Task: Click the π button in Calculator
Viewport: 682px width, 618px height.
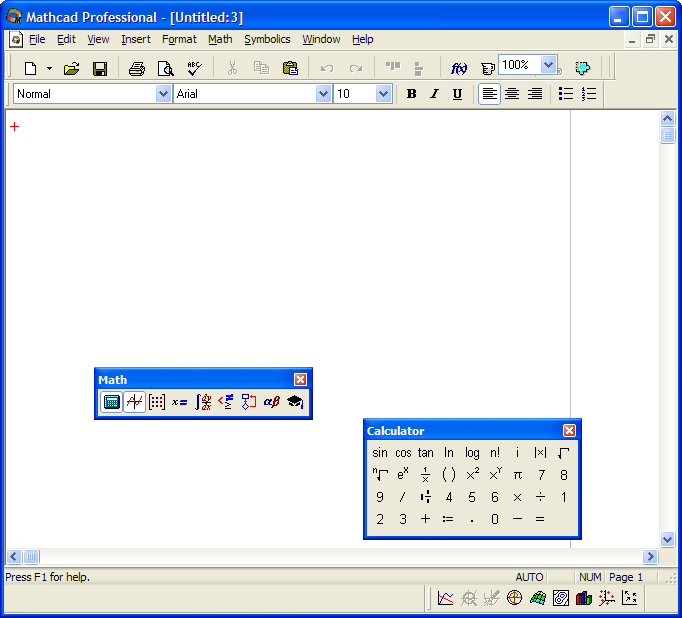Action: (x=518, y=475)
